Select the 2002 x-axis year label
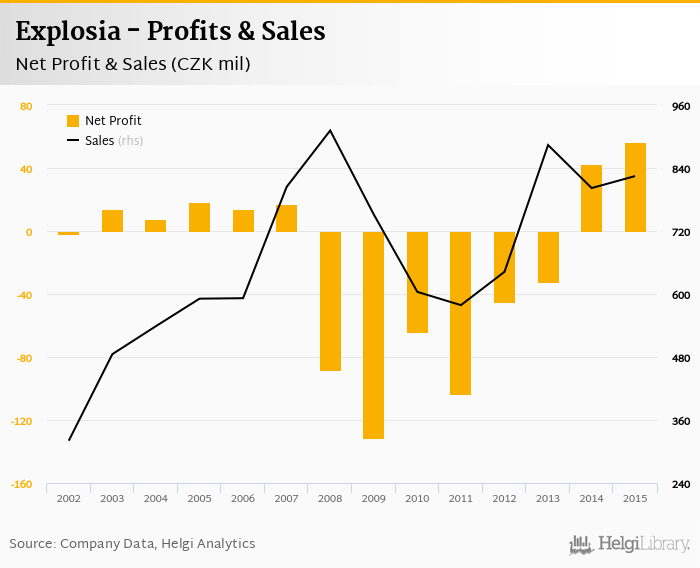 tap(69, 498)
